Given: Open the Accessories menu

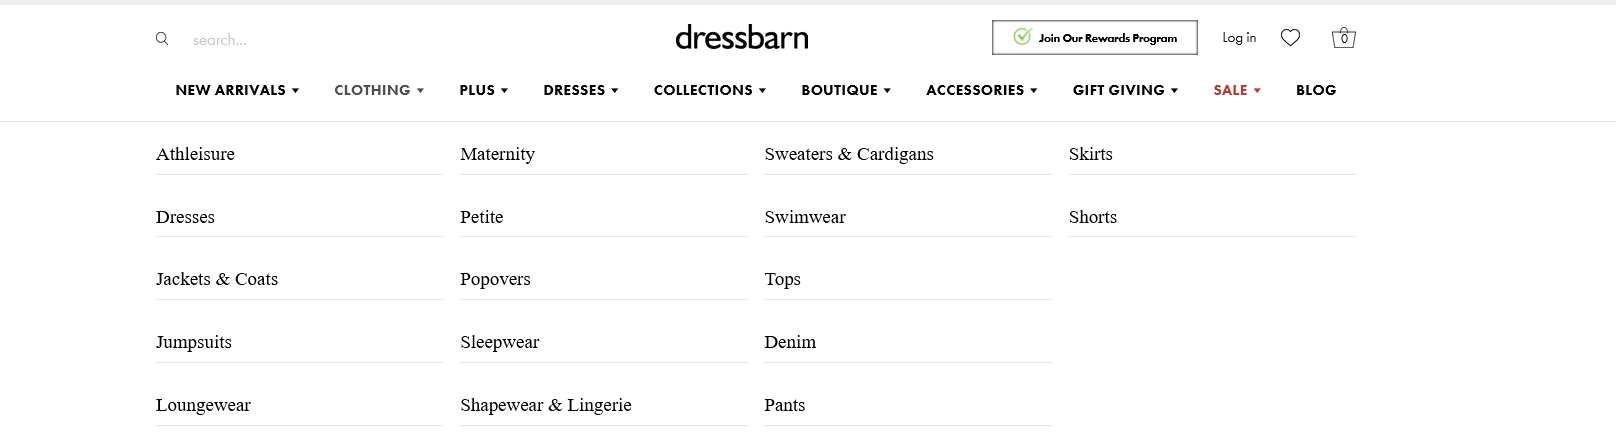Looking at the screenshot, I should click(x=982, y=90).
